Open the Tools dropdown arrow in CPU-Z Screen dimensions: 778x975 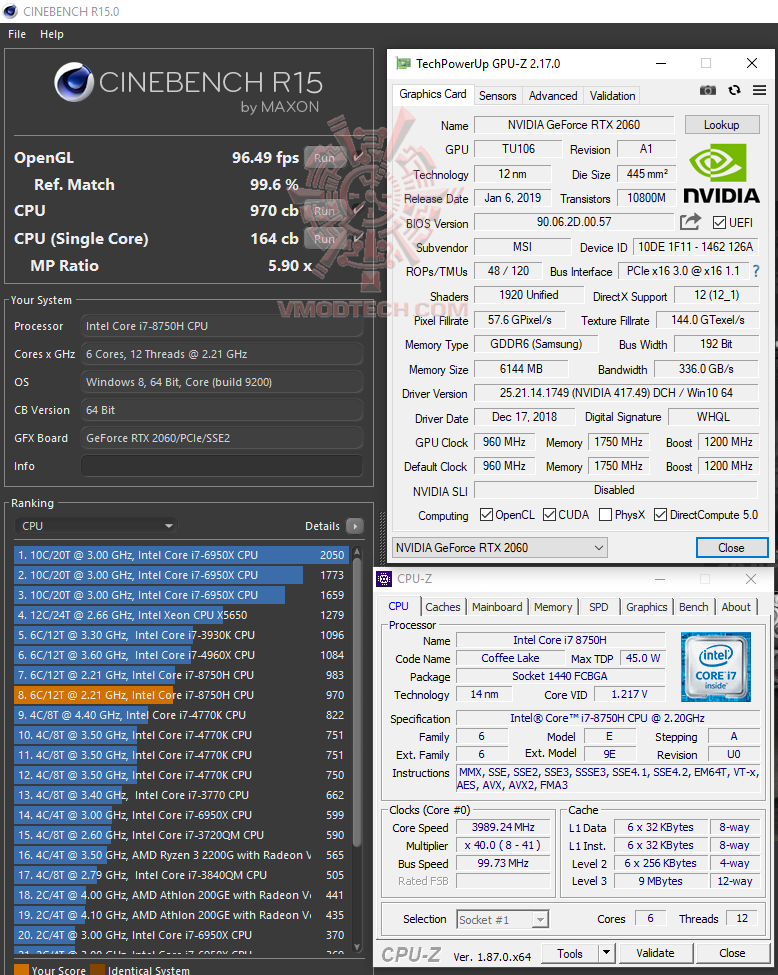[x=606, y=953]
